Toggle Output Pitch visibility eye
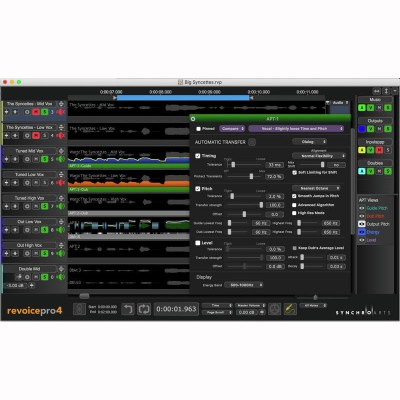 362,224
